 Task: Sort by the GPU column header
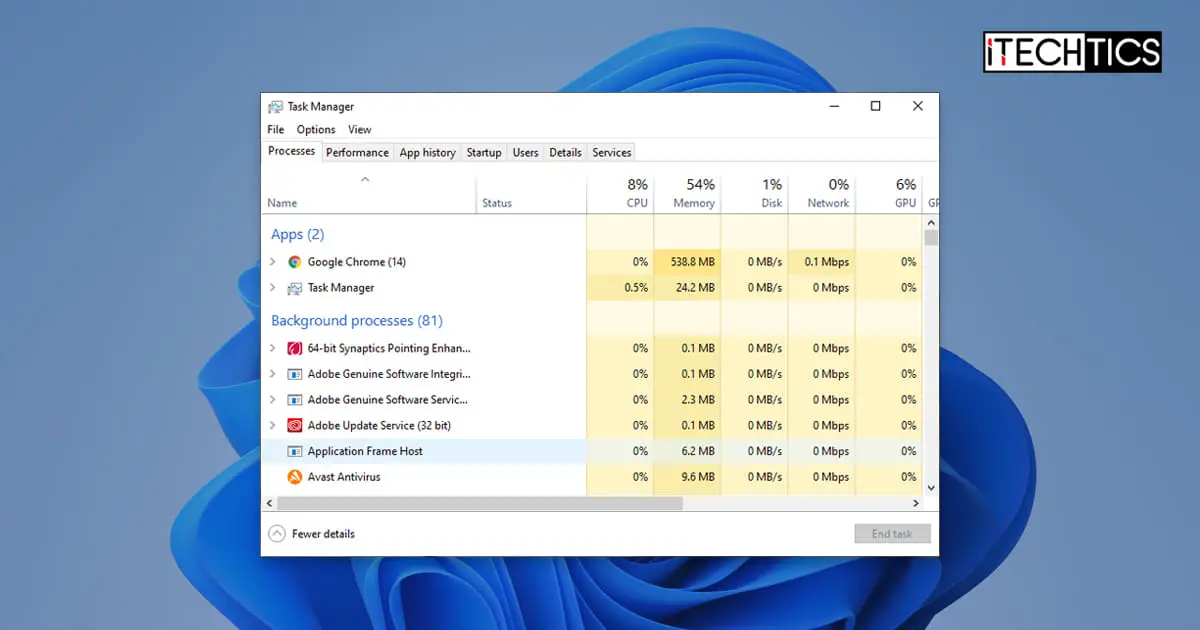[888, 194]
